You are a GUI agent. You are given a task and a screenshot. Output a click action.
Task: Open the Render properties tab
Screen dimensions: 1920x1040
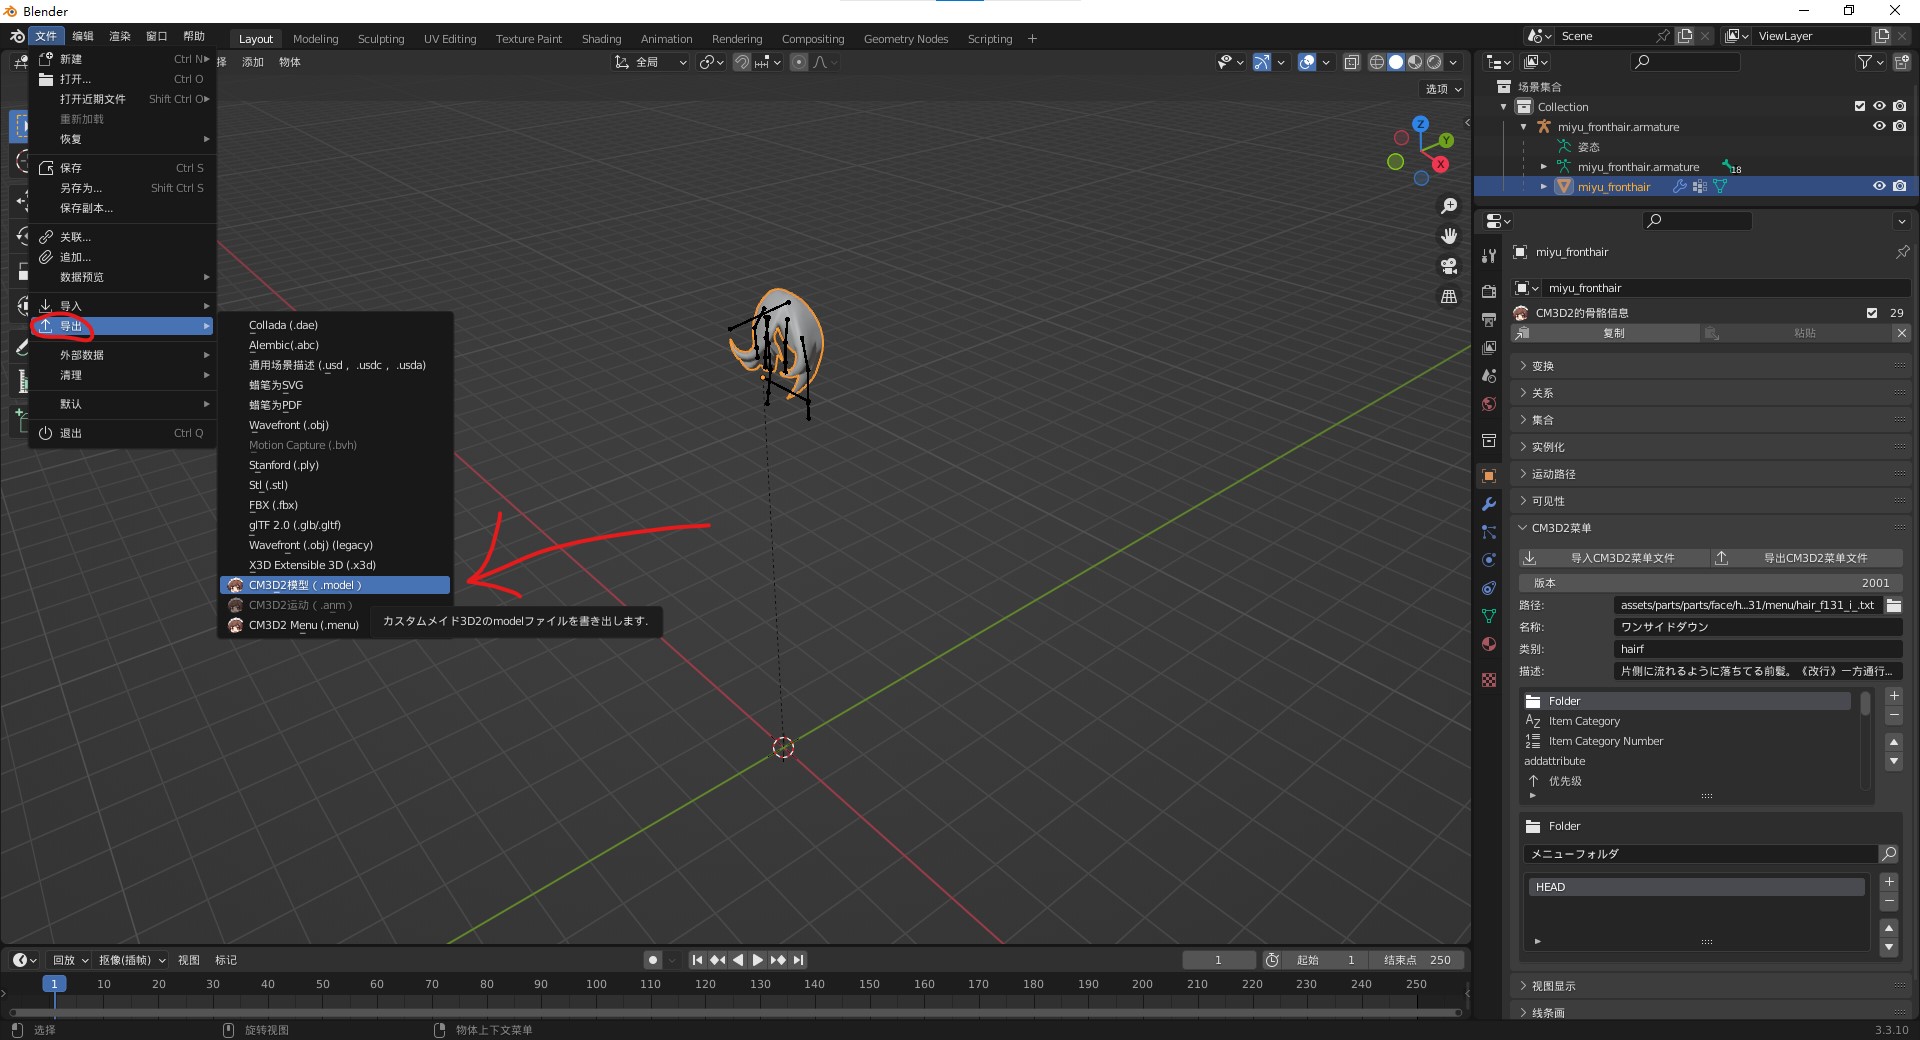click(1489, 292)
